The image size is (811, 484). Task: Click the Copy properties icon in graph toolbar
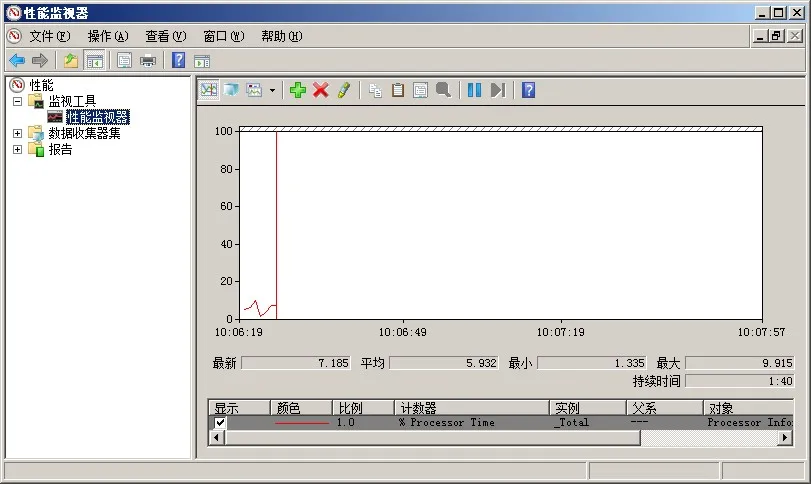(376, 90)
